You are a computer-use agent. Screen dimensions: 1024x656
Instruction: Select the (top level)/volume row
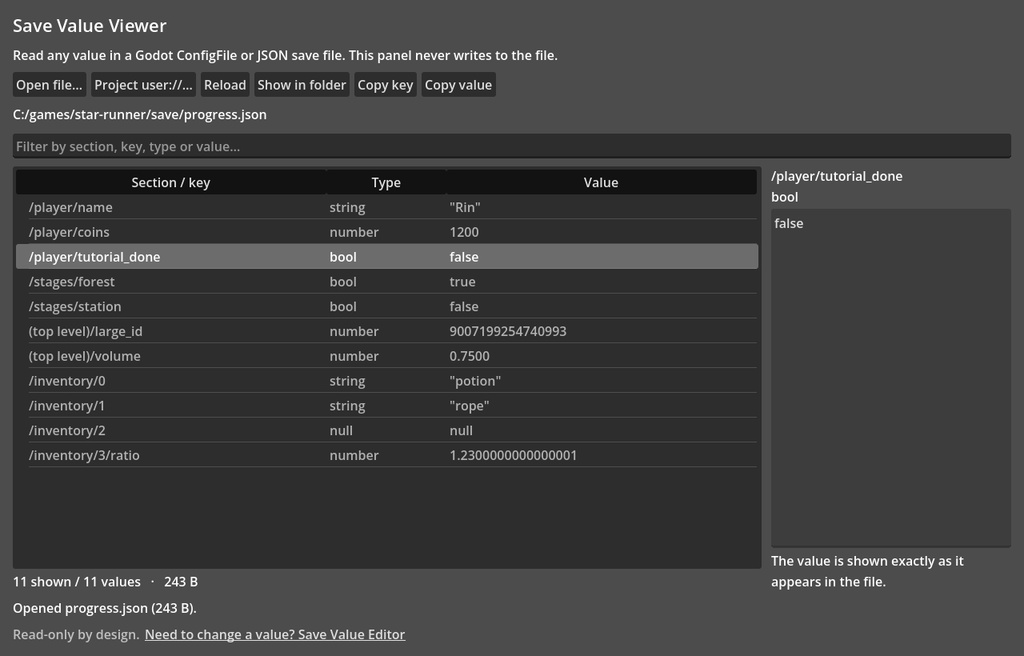click(387, 356)
